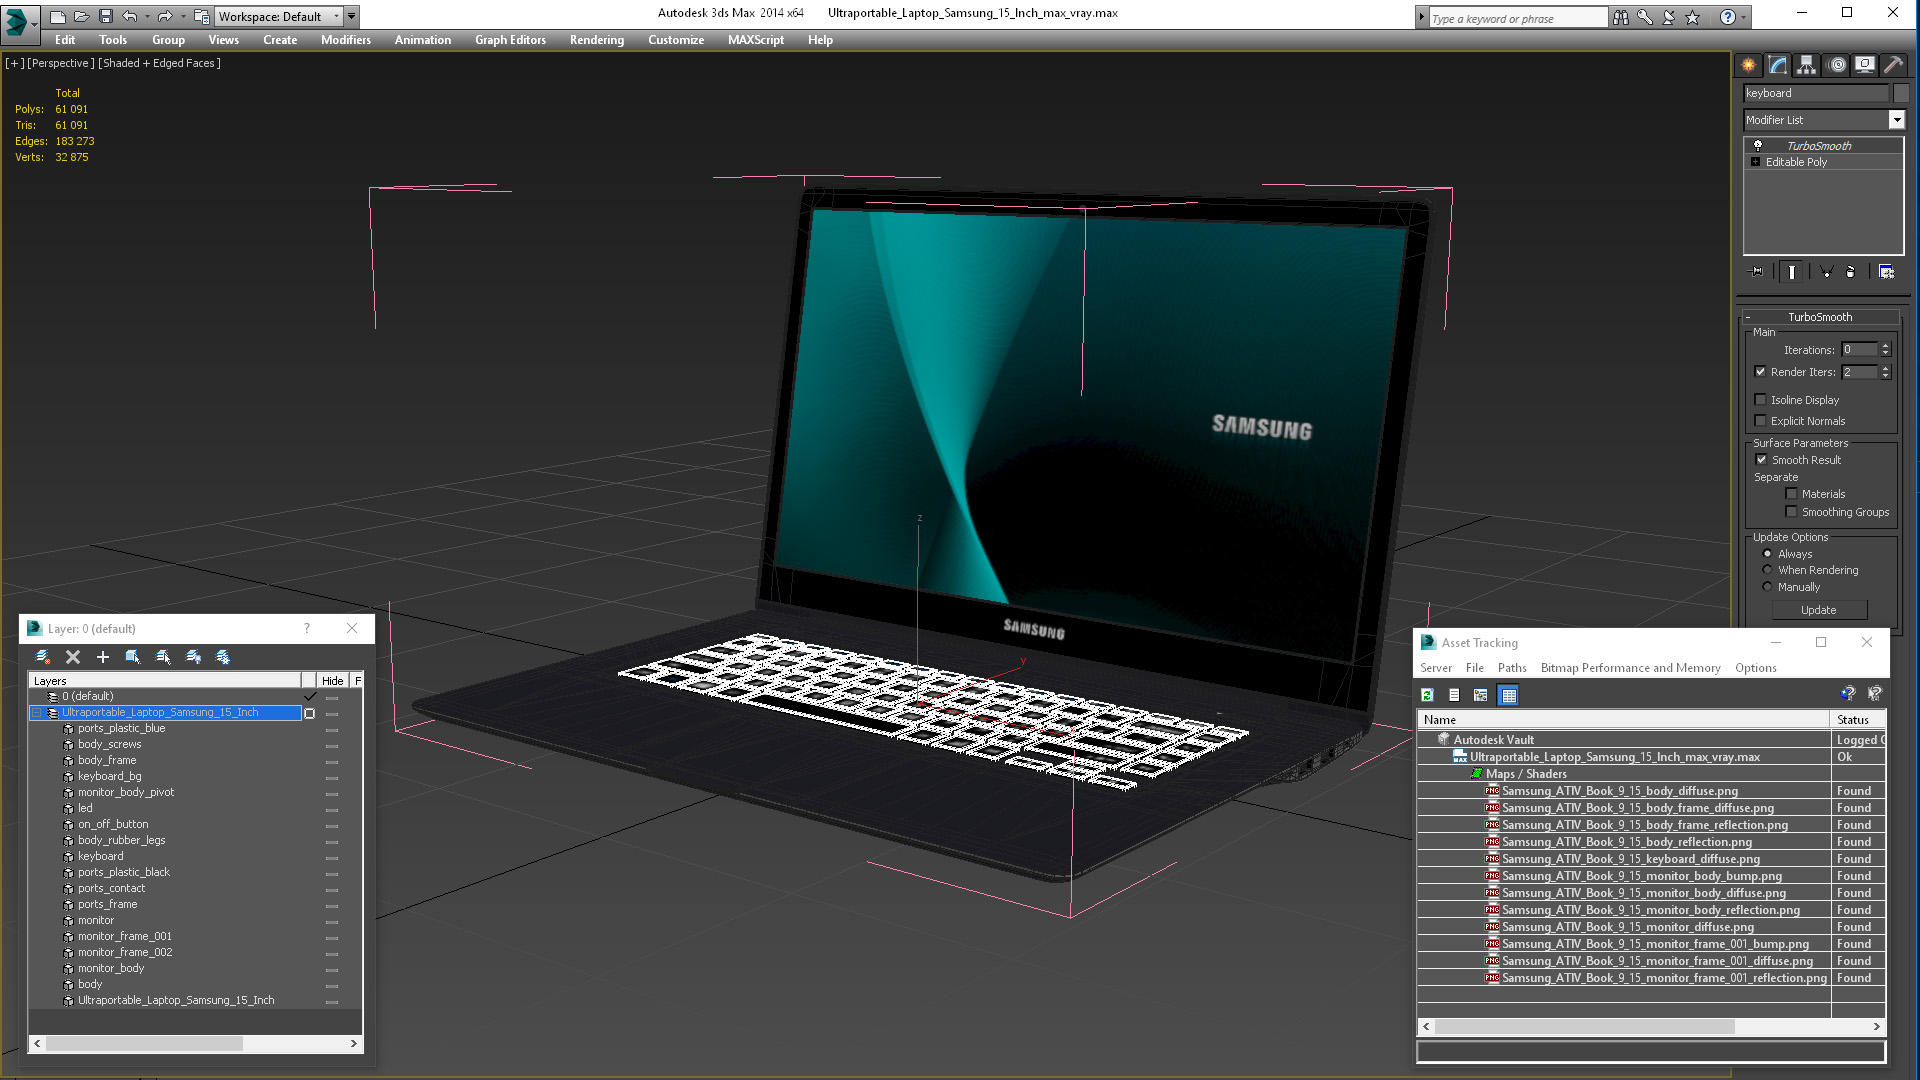This screenshot has width=1920, height=1080.
Task: Click Create New Layer icon in Layer dialog
Action: coord(43,657)
